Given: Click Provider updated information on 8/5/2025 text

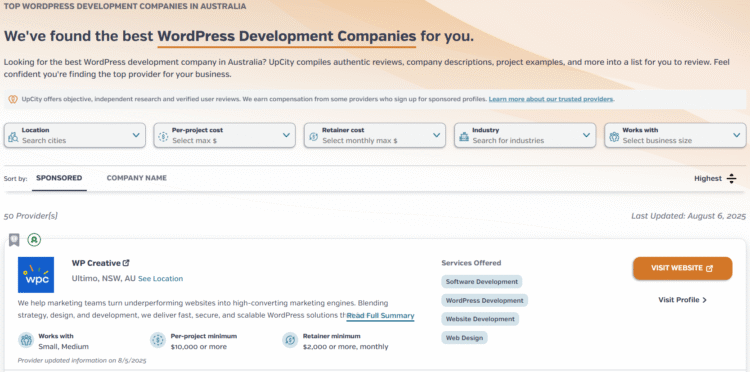Looking at the screenshot, I should pos(82,361).
